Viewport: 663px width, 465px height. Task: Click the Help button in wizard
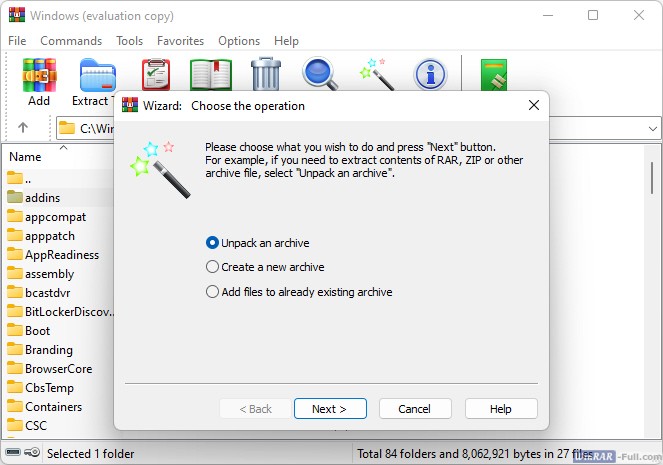point(501,409)
